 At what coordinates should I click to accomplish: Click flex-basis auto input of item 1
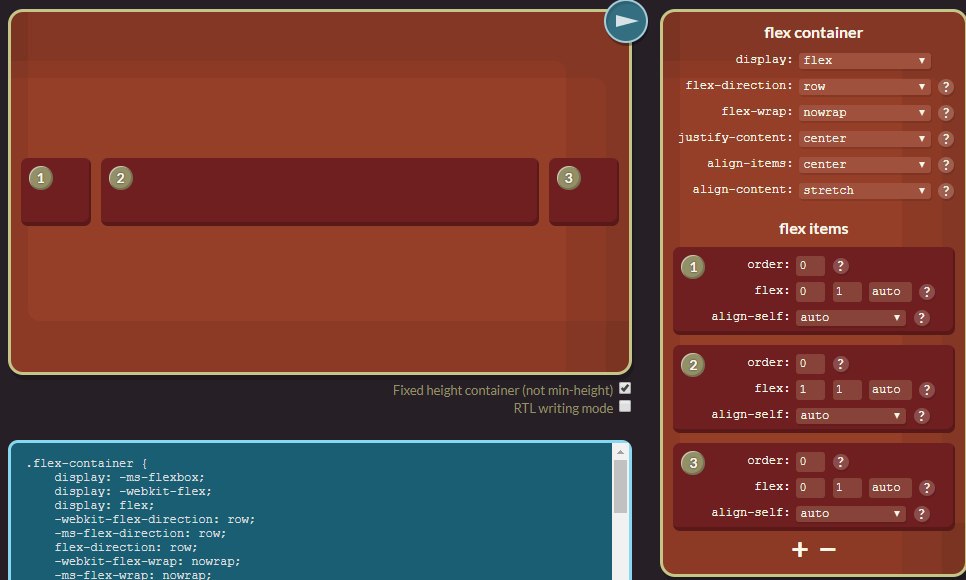pos(890,292)
